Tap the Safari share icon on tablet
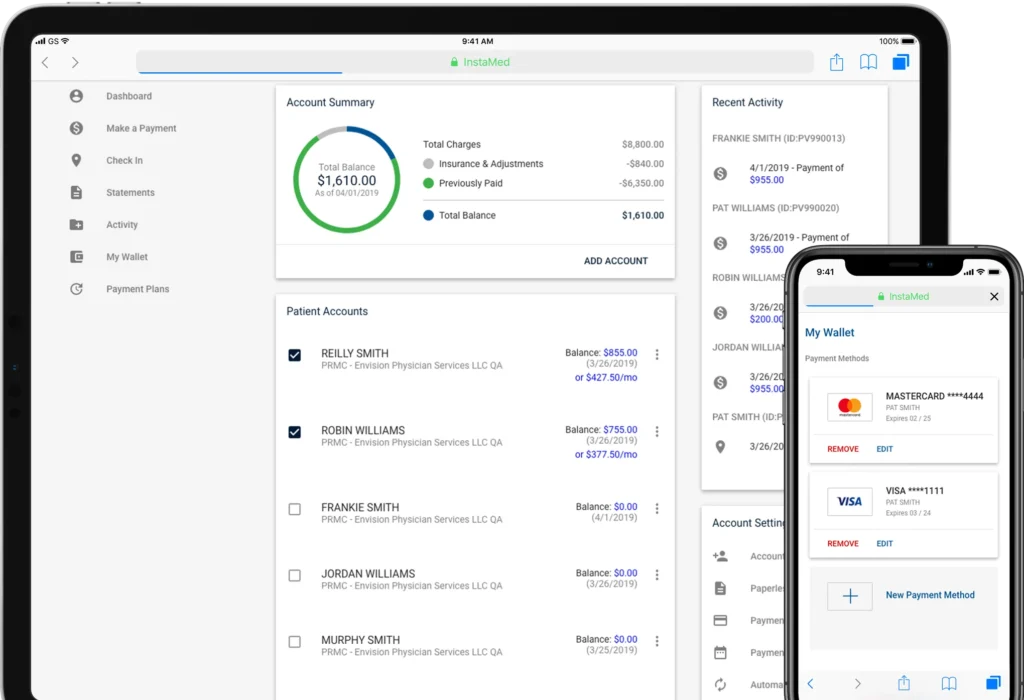Screen dimensions: 1024x700 coord(836,63)
